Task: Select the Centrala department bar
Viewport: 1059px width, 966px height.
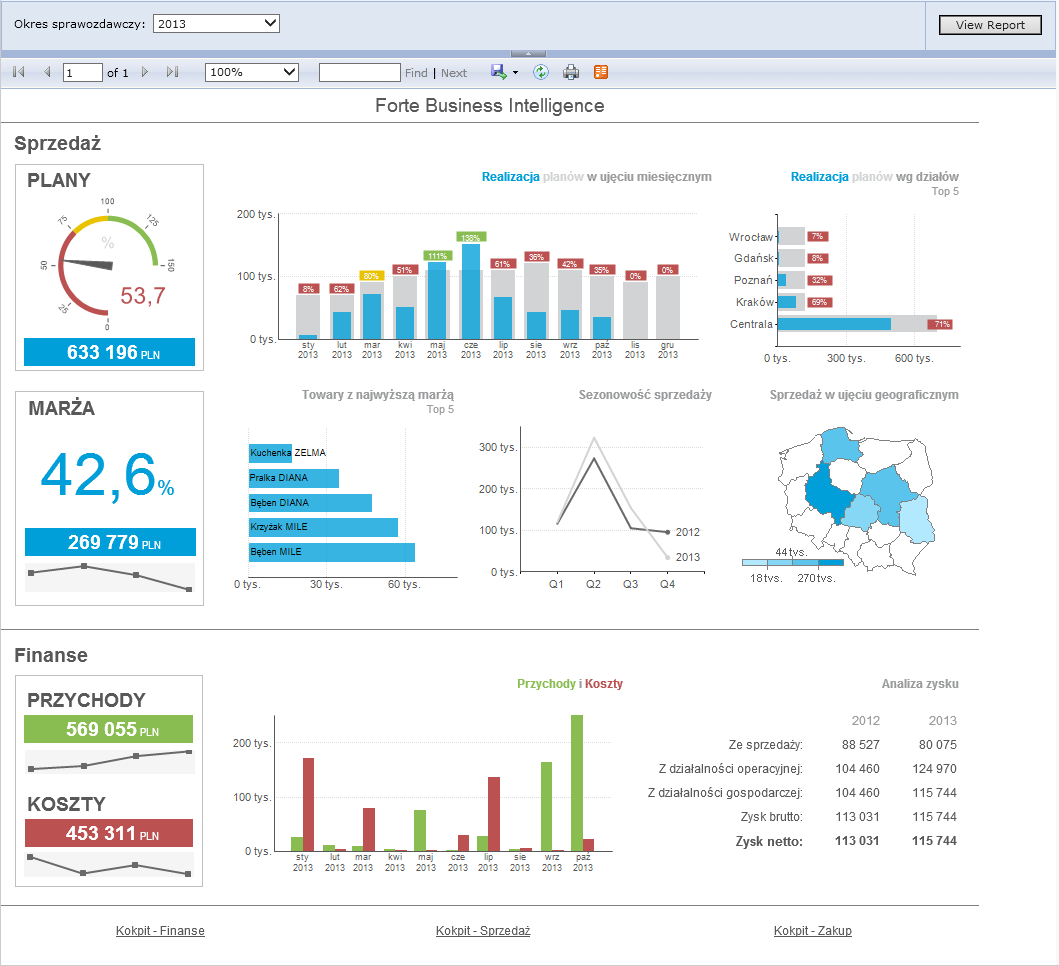Action: 834,324
